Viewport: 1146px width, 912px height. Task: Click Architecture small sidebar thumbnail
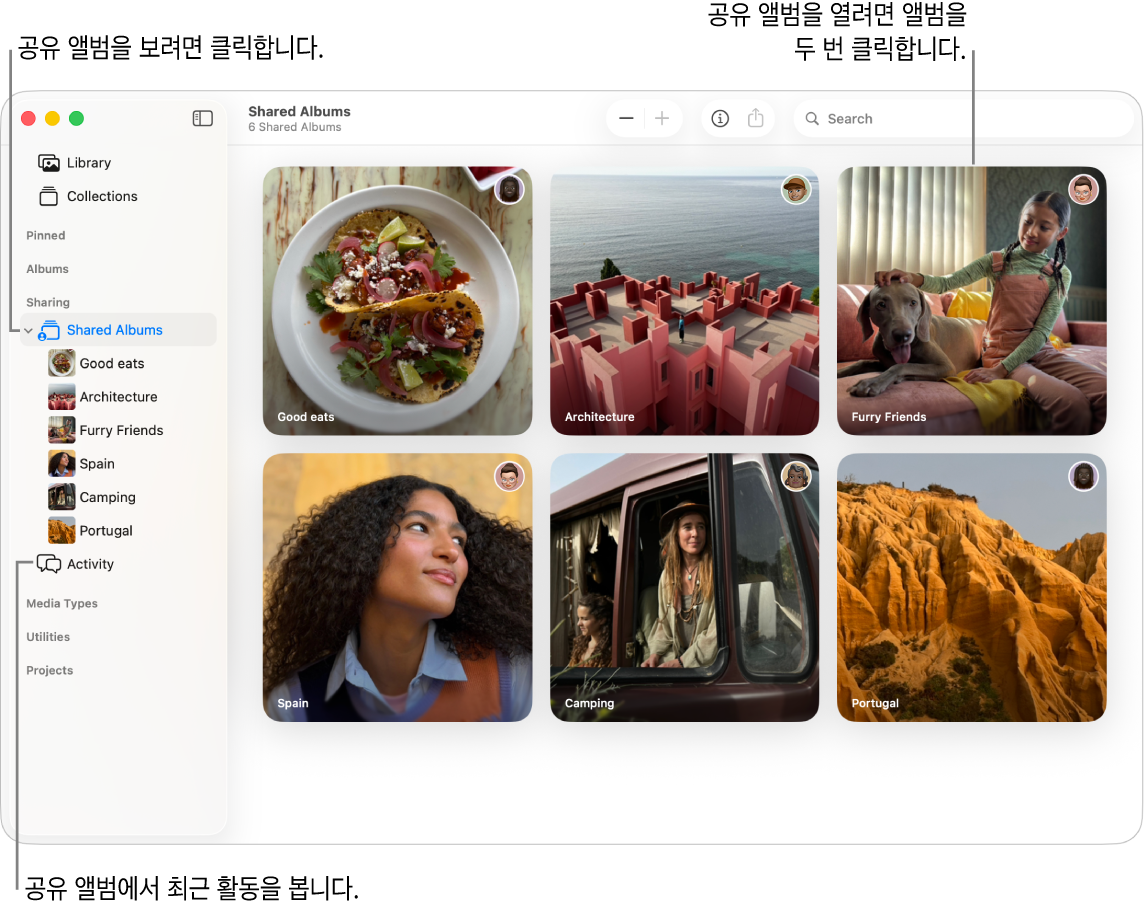61,397
